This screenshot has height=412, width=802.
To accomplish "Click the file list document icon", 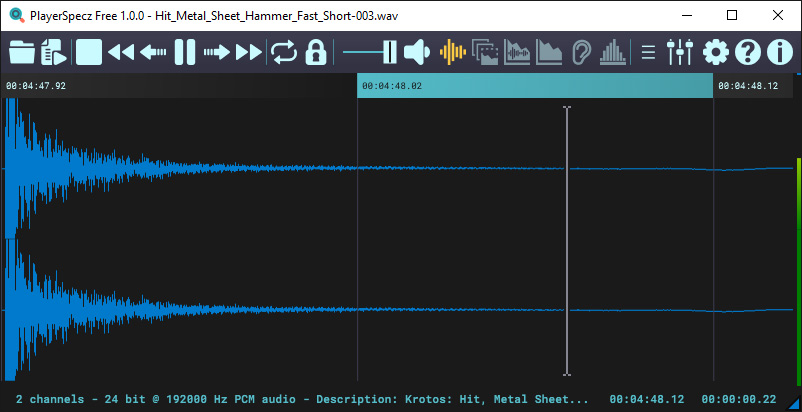I will click(54, 52).
